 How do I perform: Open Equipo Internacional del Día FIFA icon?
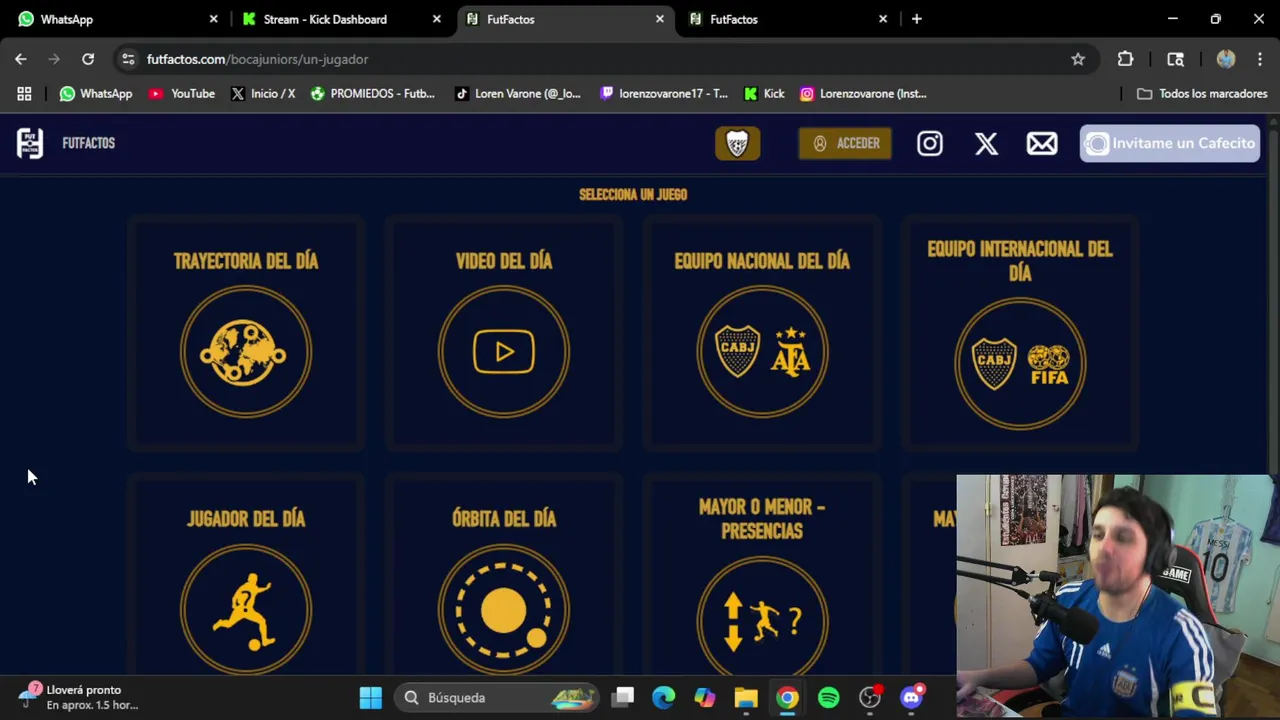tap(1020, 364)
